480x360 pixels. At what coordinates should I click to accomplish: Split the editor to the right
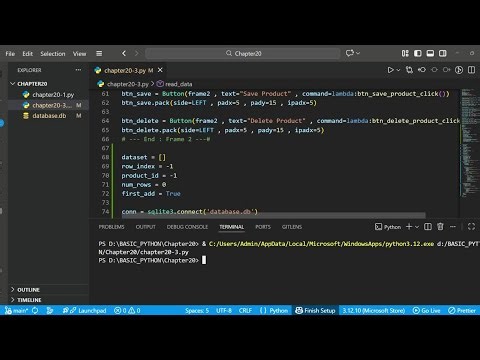[x=471, y=70]
